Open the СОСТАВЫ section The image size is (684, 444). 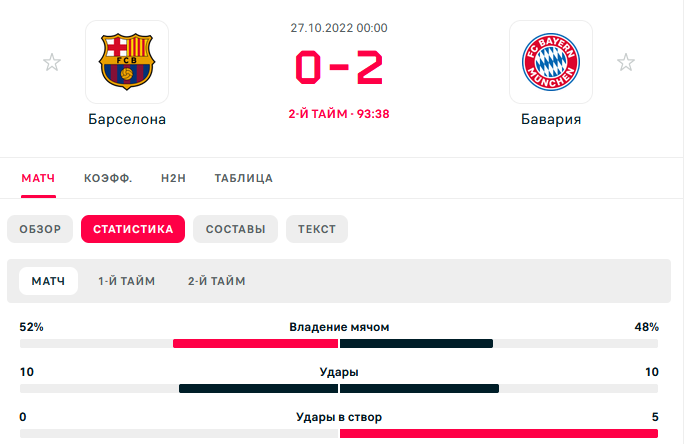click(236, 229)
